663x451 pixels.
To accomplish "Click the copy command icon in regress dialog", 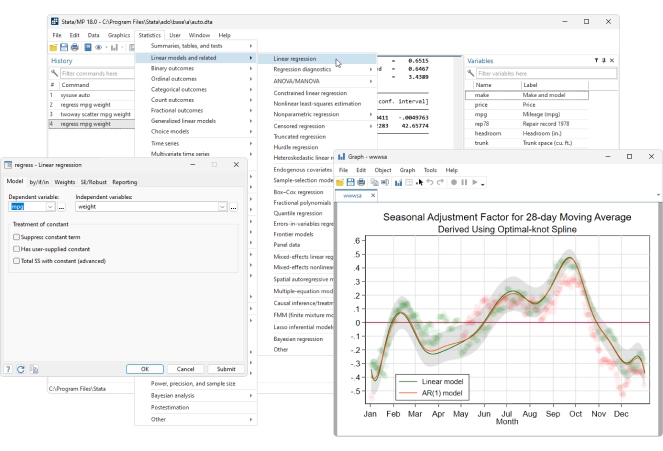I will [x=32, y=369].
